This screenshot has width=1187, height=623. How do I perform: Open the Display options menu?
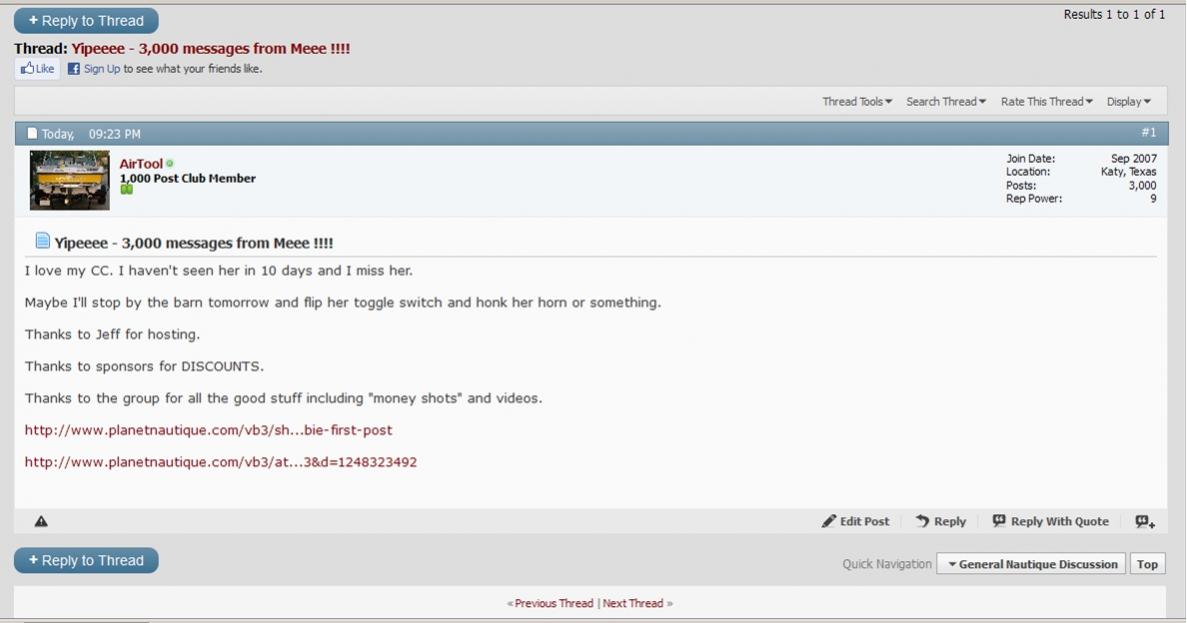click(x=1128, y=102)
